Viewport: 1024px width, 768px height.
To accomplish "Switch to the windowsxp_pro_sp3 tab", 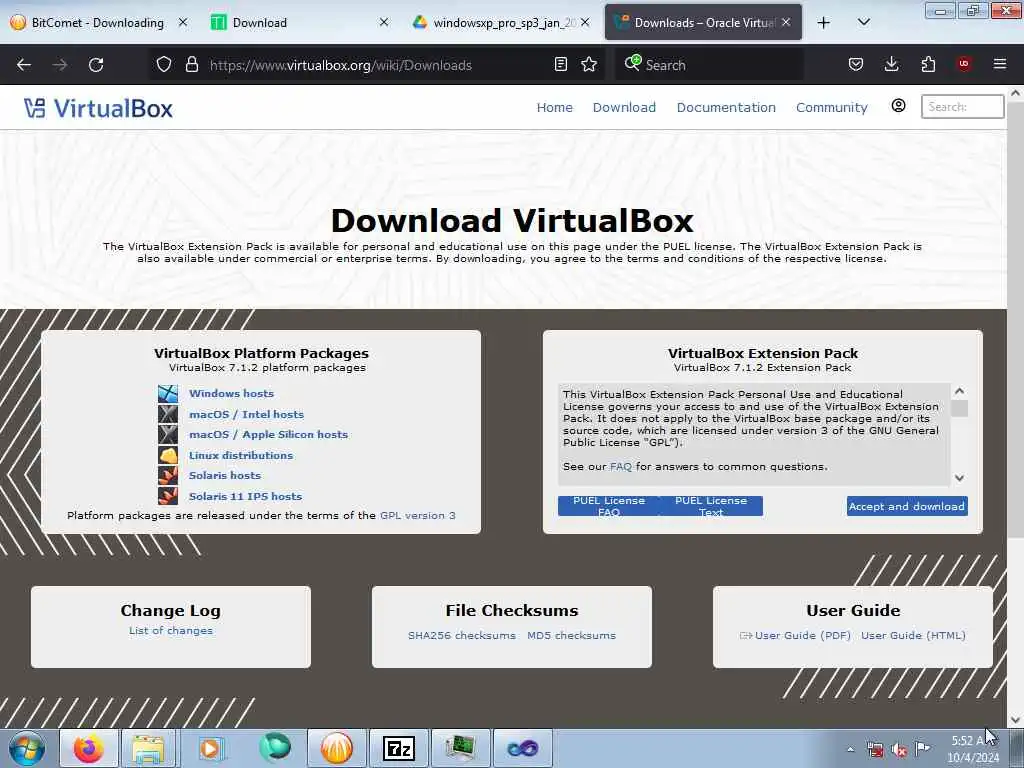I will pos(502,22).
